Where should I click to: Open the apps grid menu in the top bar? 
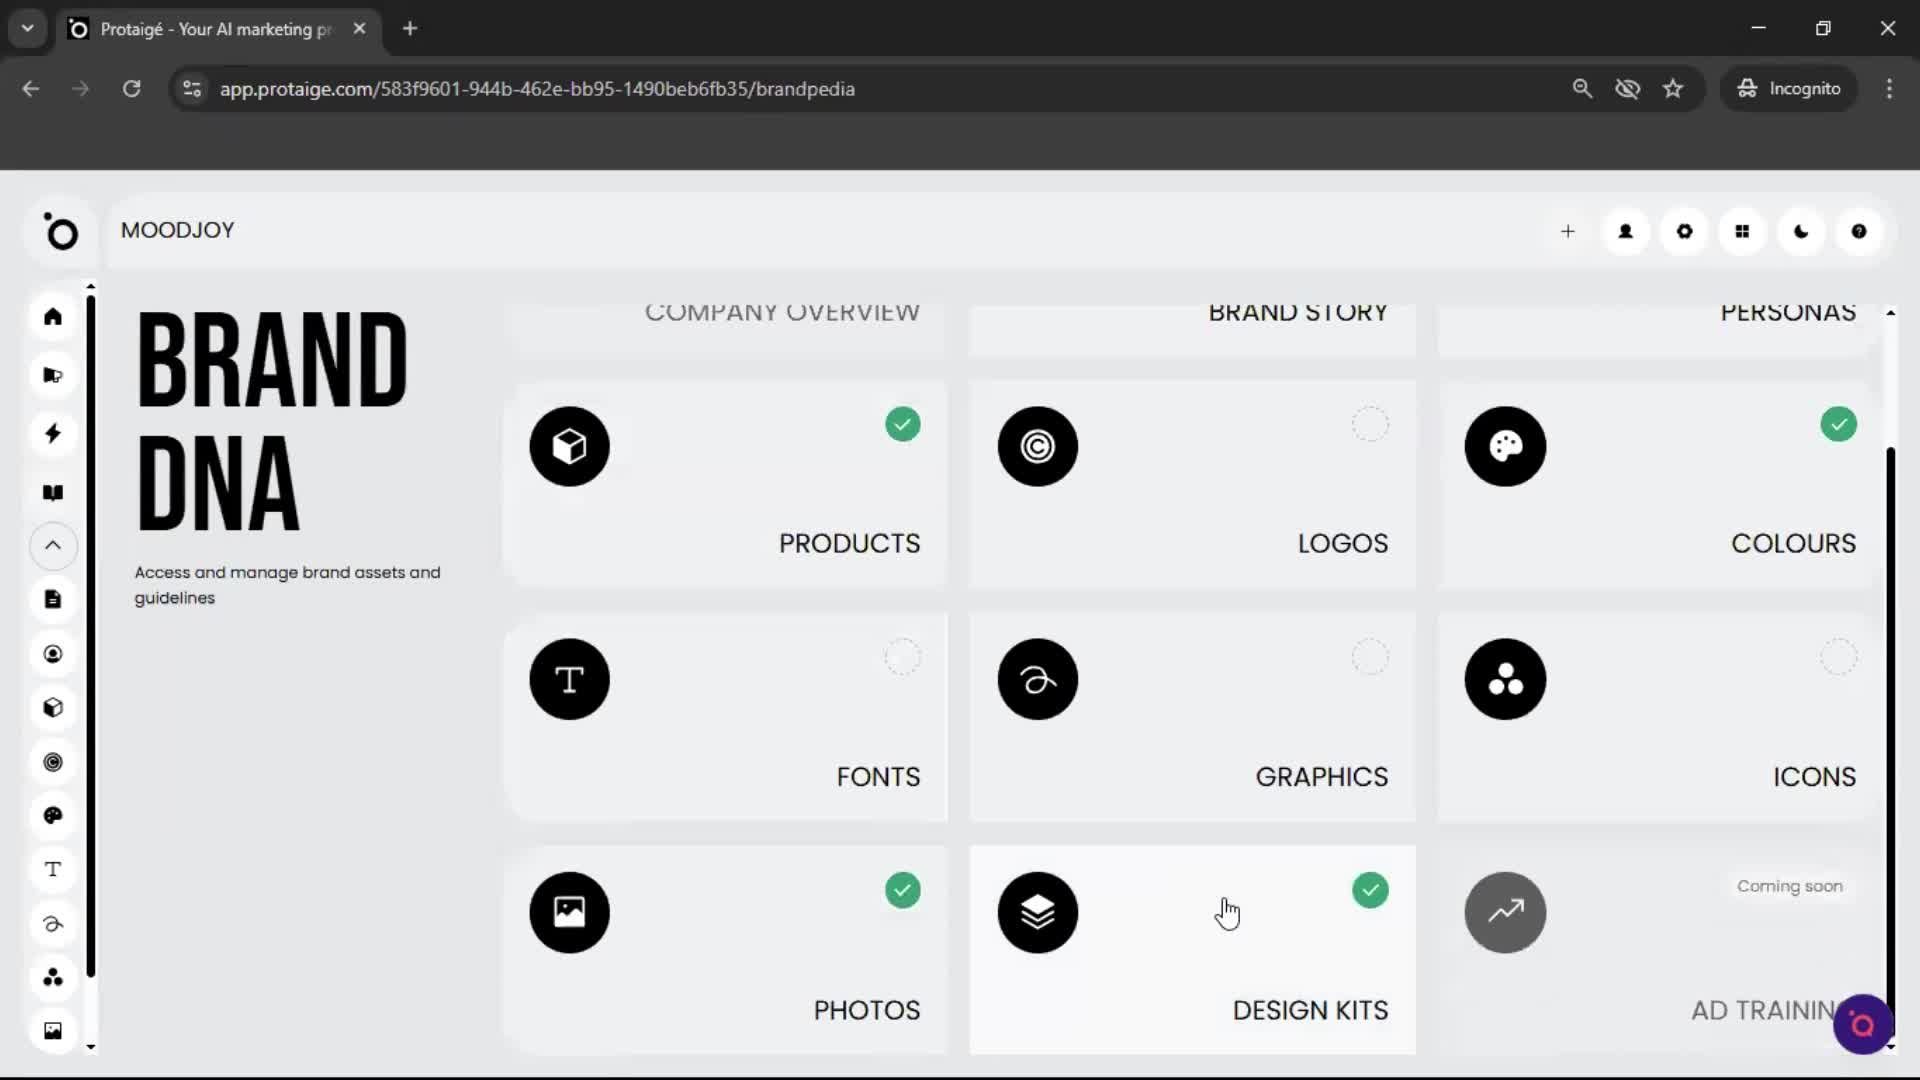tap(1742, 231)
